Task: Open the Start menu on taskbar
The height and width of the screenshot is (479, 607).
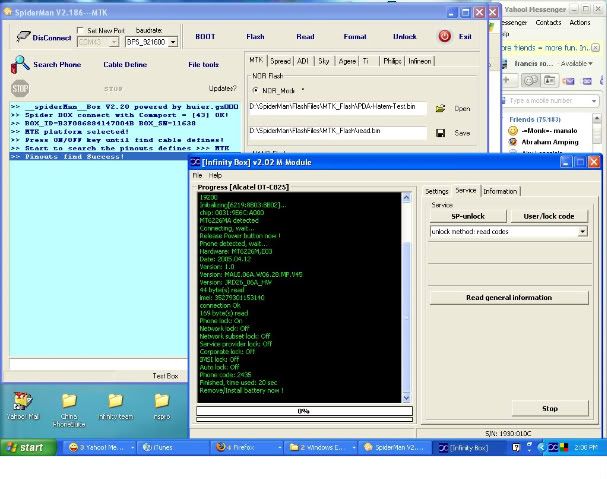Action: (28, 447)
